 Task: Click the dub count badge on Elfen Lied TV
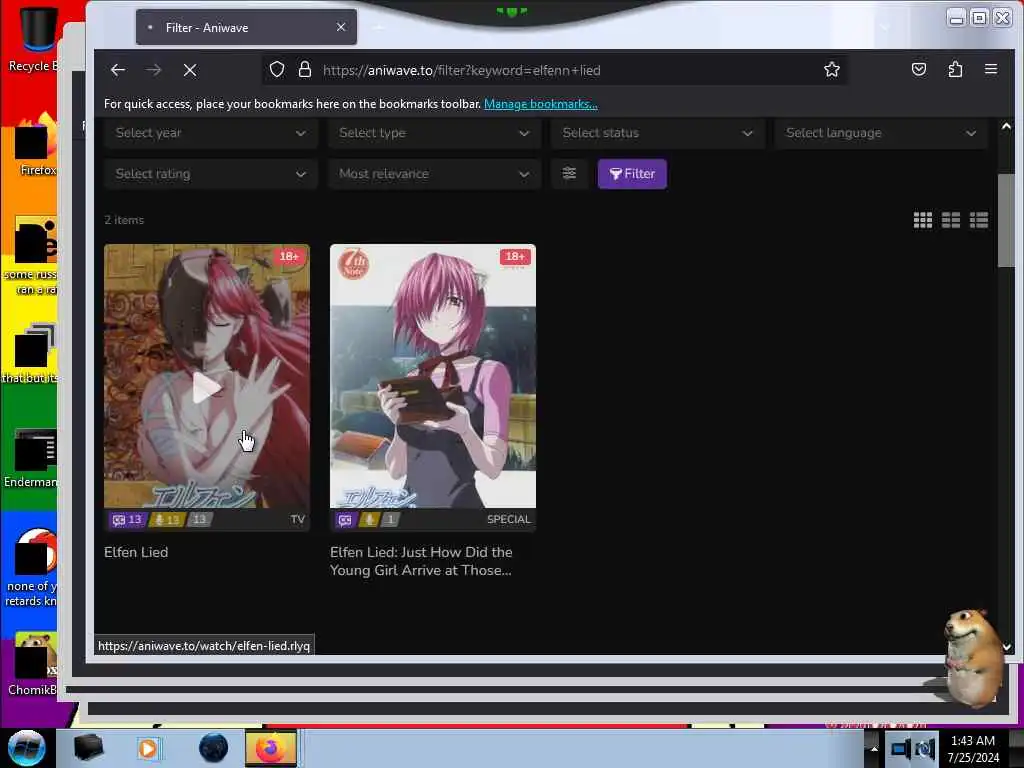click(x=167, y=520)
